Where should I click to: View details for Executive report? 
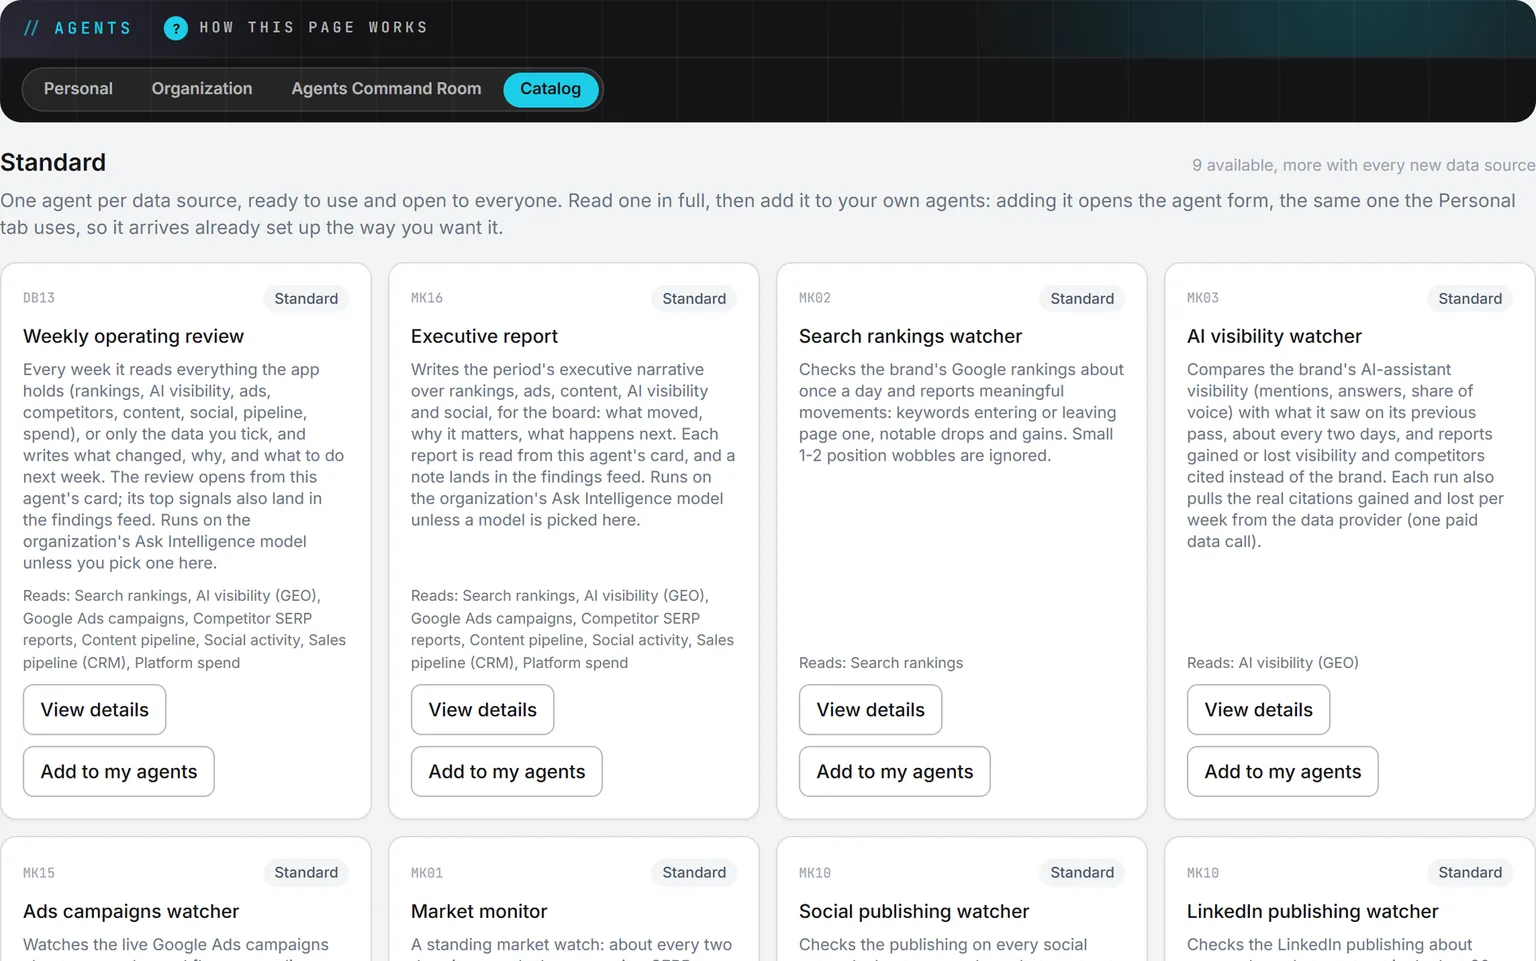483,710
